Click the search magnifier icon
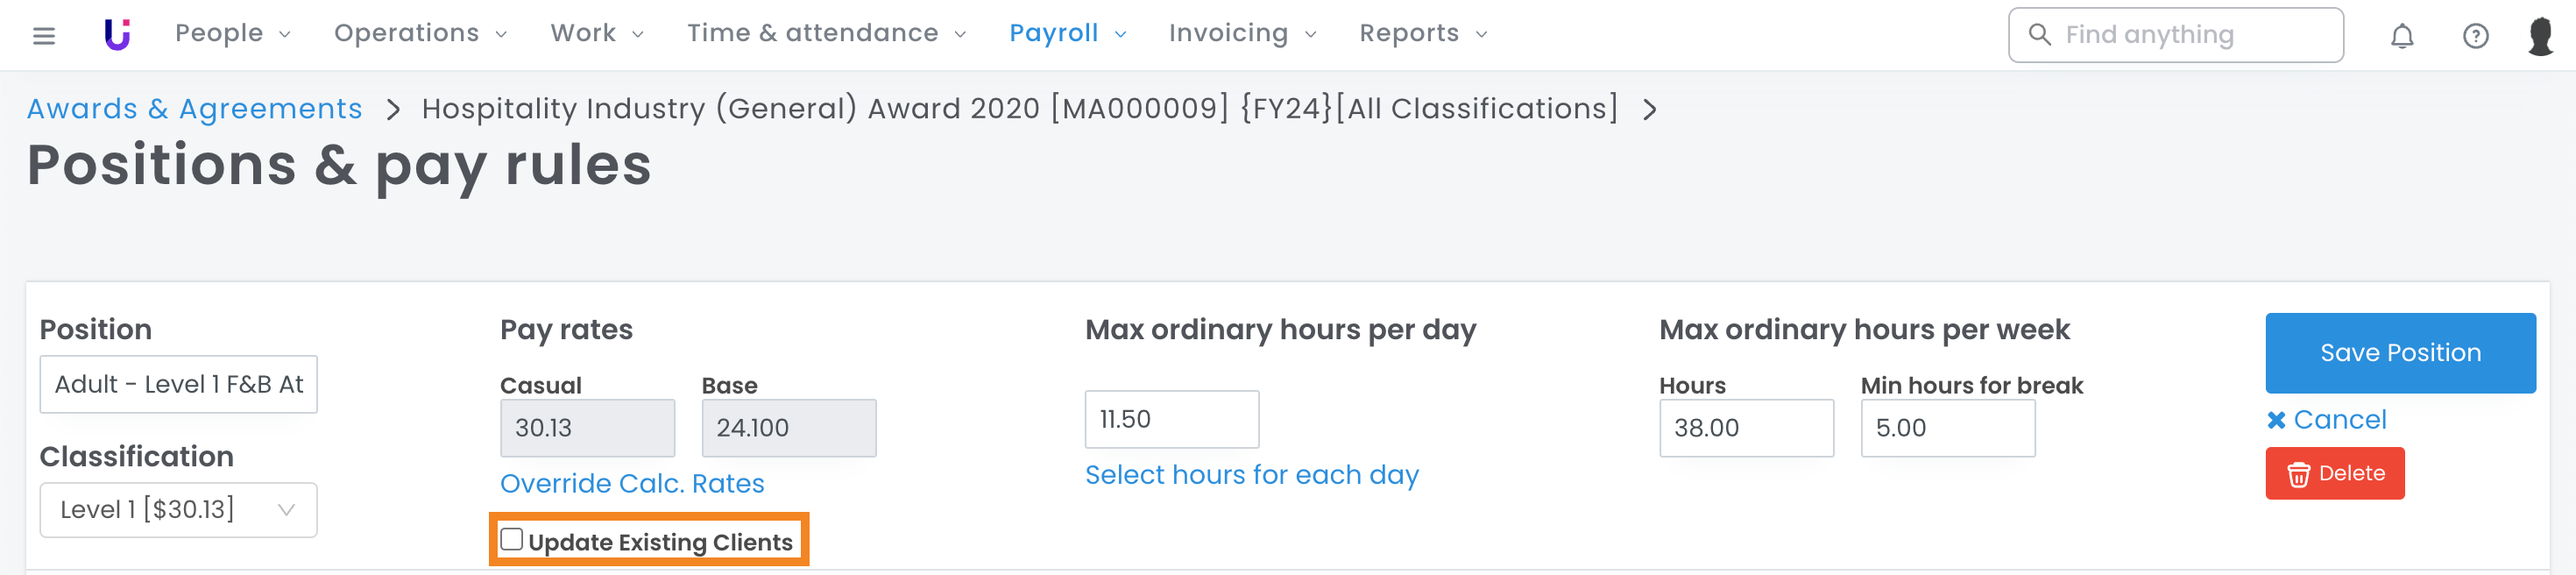Image resolution: width=2576 pixels, height=575 pixels. click(2039, 35)
